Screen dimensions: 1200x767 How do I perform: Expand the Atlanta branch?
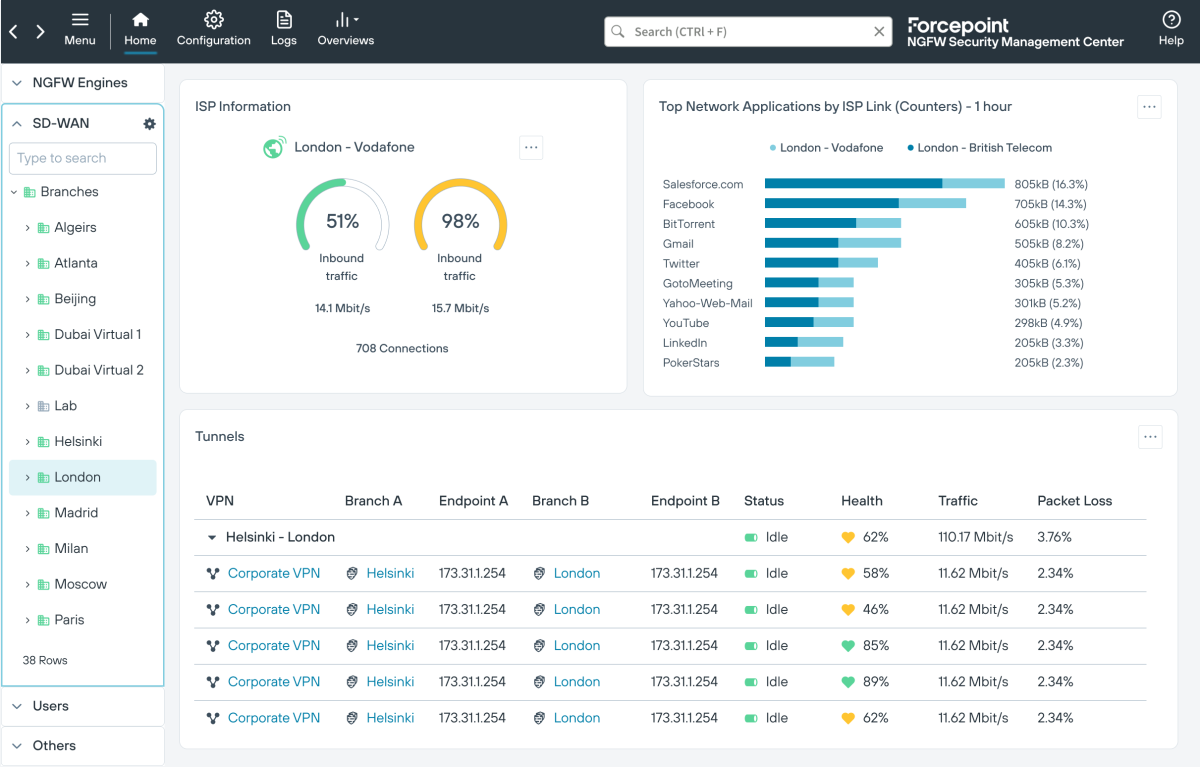[27, 264]
